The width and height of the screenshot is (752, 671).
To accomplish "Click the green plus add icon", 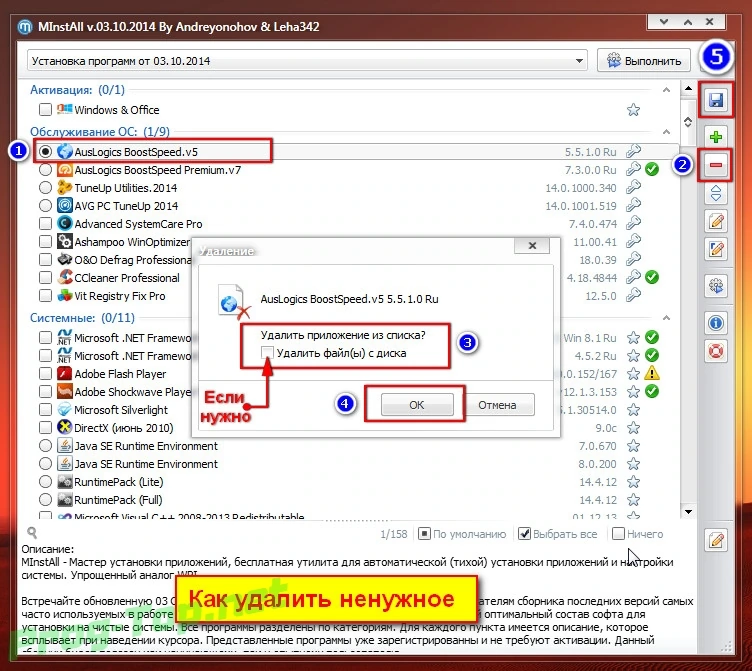I will 716,137.
